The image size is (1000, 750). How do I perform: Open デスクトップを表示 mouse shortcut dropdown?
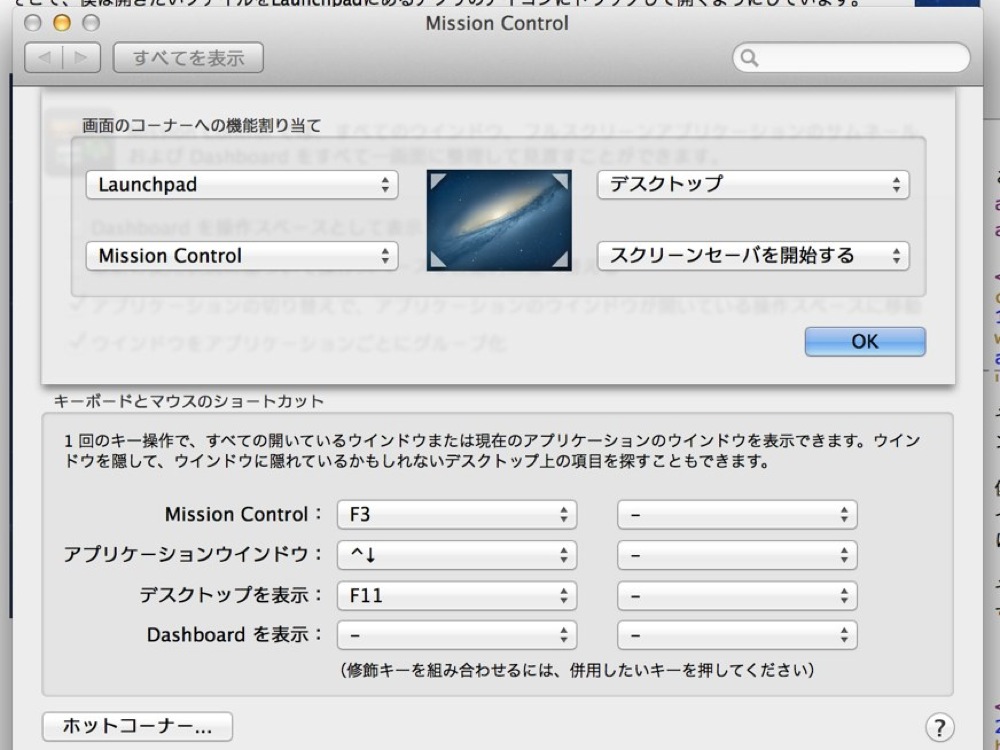pyautogui.click(x=737, y=596)
